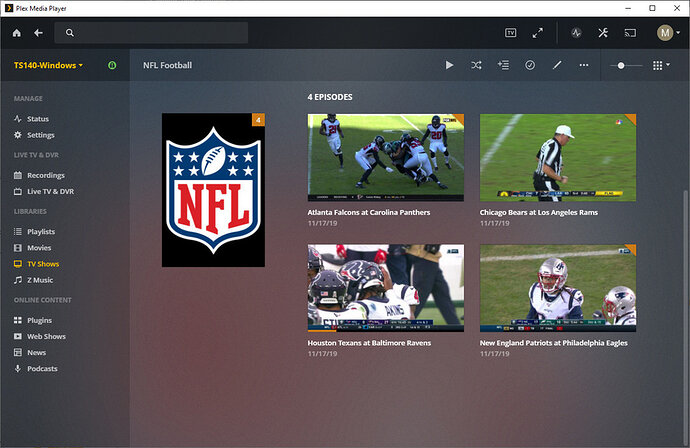Click the NFL logo poster
This screenshot has width=690, height=448.
[213, 190]
